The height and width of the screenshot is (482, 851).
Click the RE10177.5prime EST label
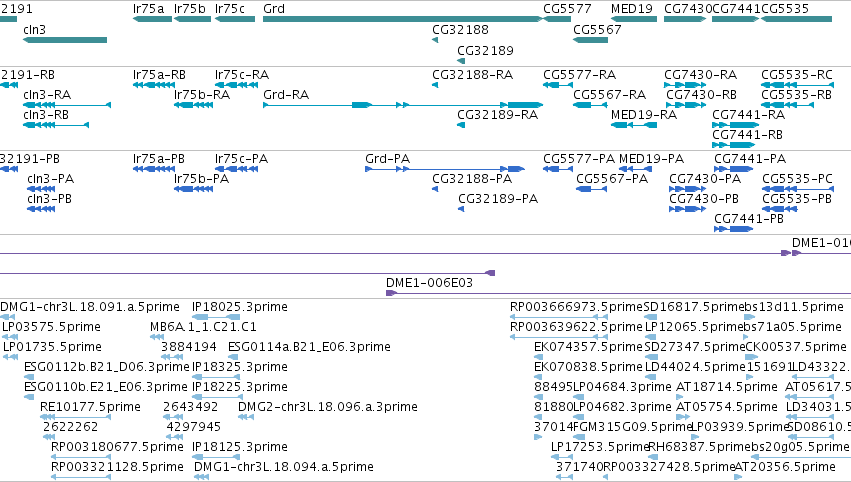90,407
